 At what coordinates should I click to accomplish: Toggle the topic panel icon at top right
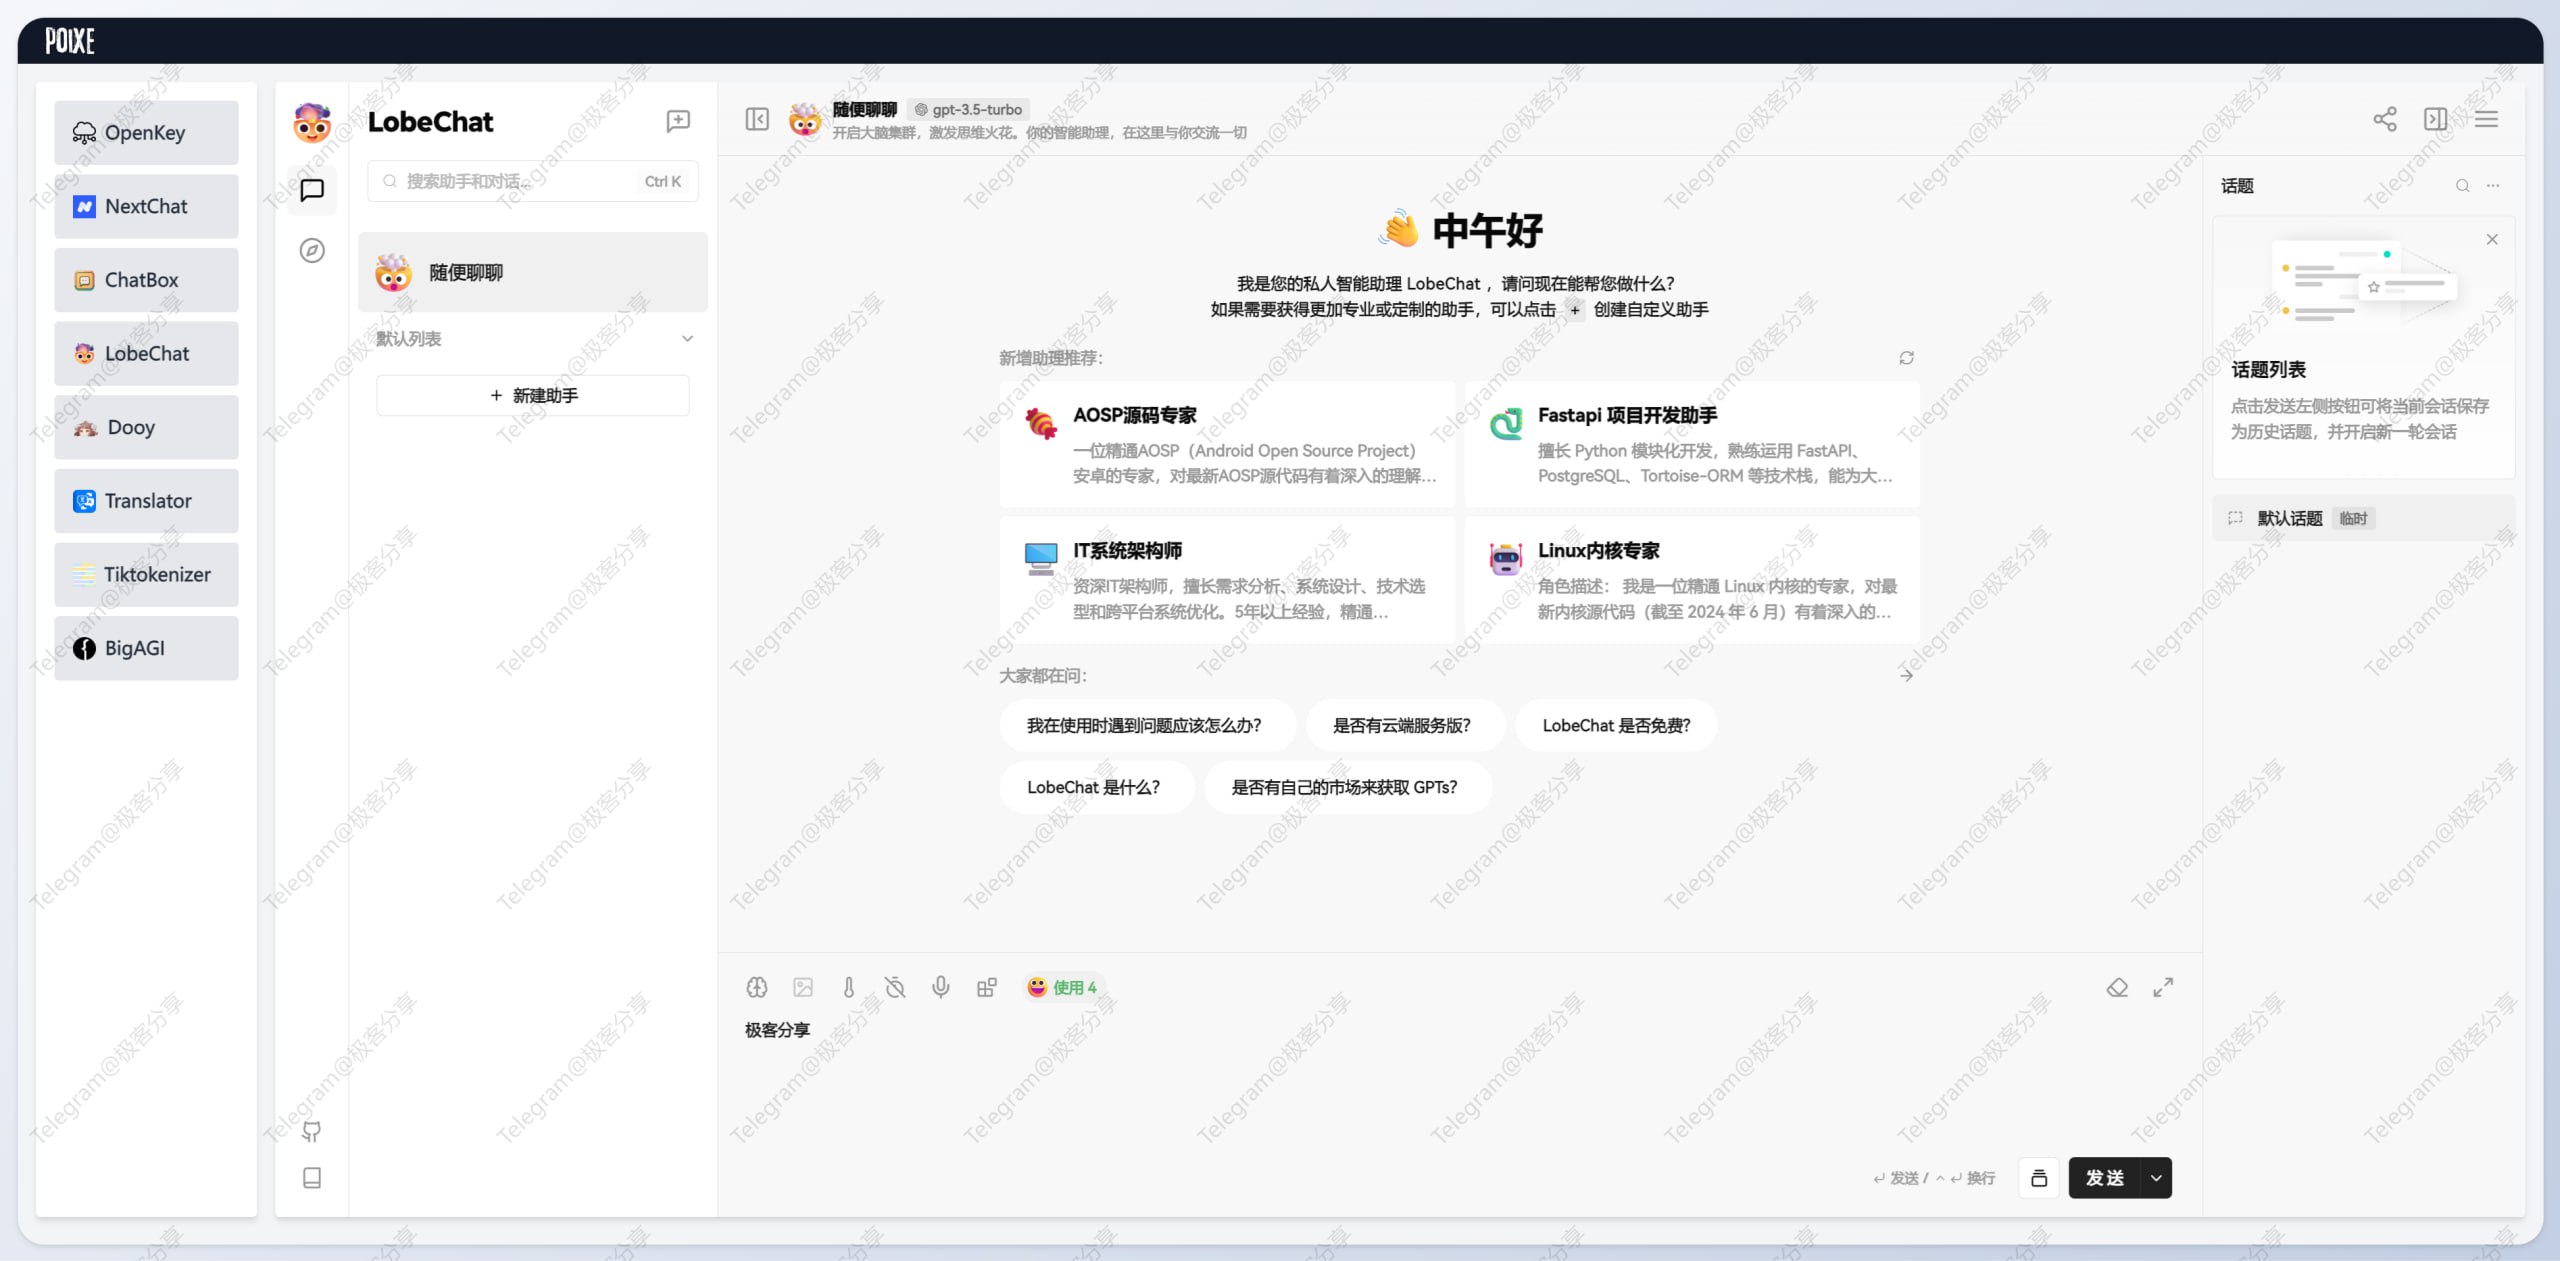click(x=2436, y=119)
